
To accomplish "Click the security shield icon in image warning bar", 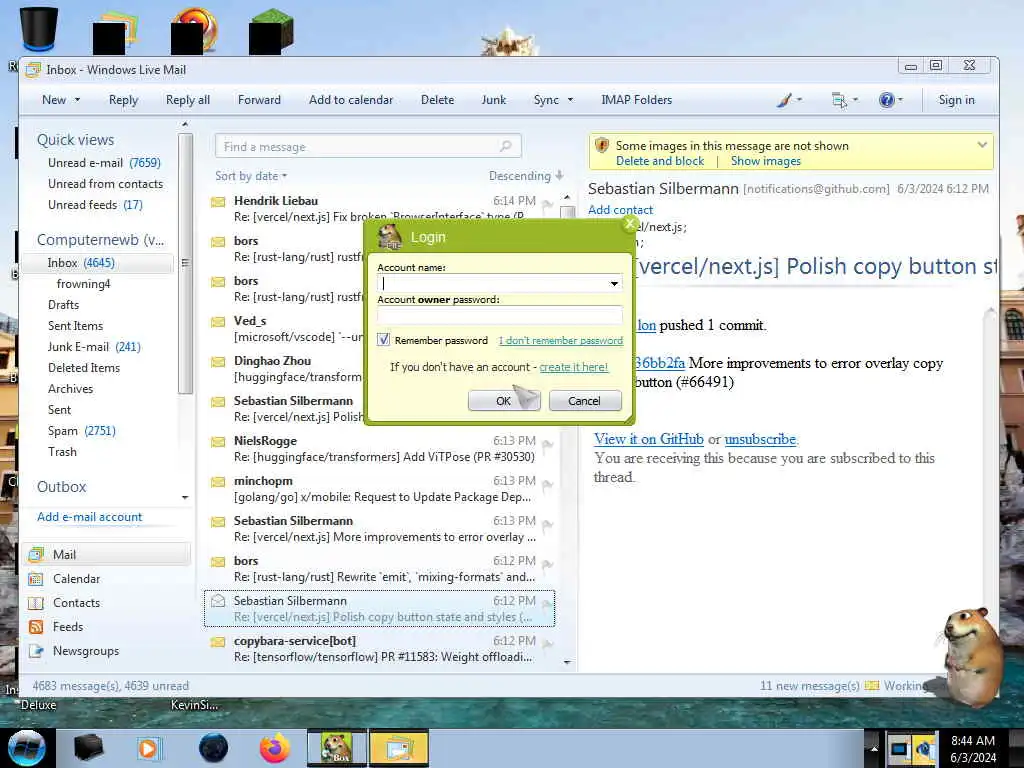I will tap(602, 146).
